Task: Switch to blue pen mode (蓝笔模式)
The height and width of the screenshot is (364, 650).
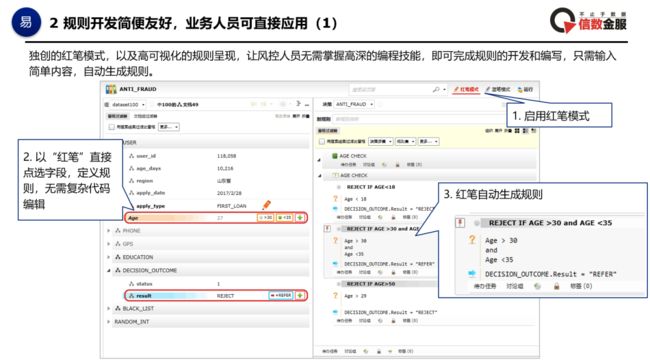Action: coord(498,90)
